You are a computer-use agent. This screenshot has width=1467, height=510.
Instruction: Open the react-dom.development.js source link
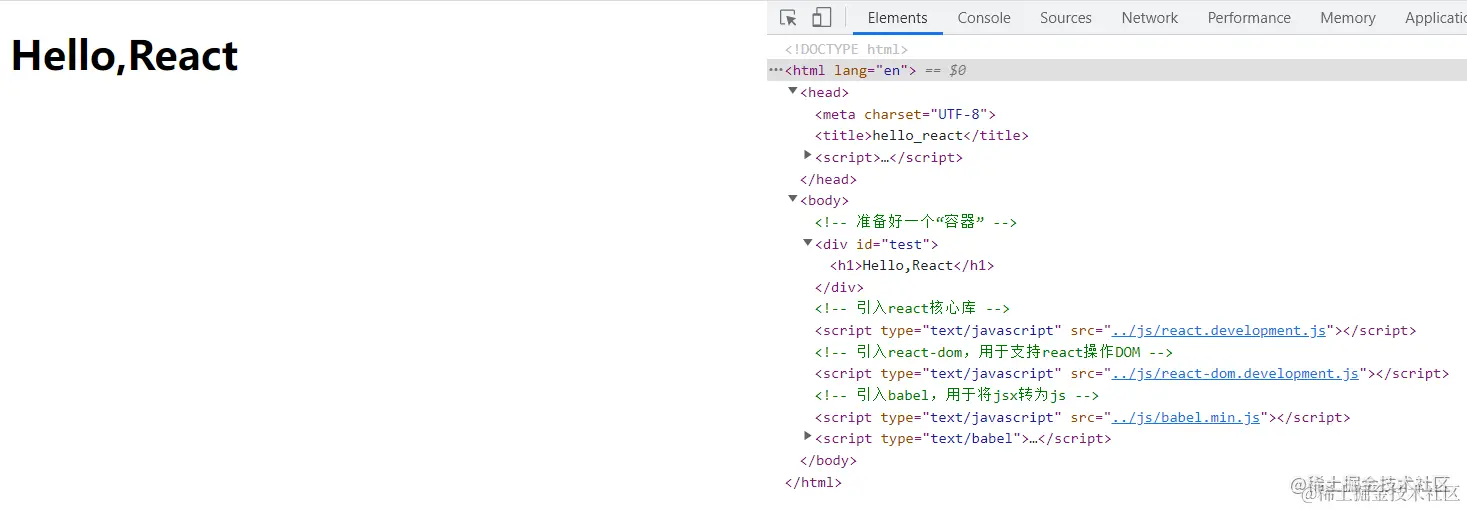(x=1236, y=373)
